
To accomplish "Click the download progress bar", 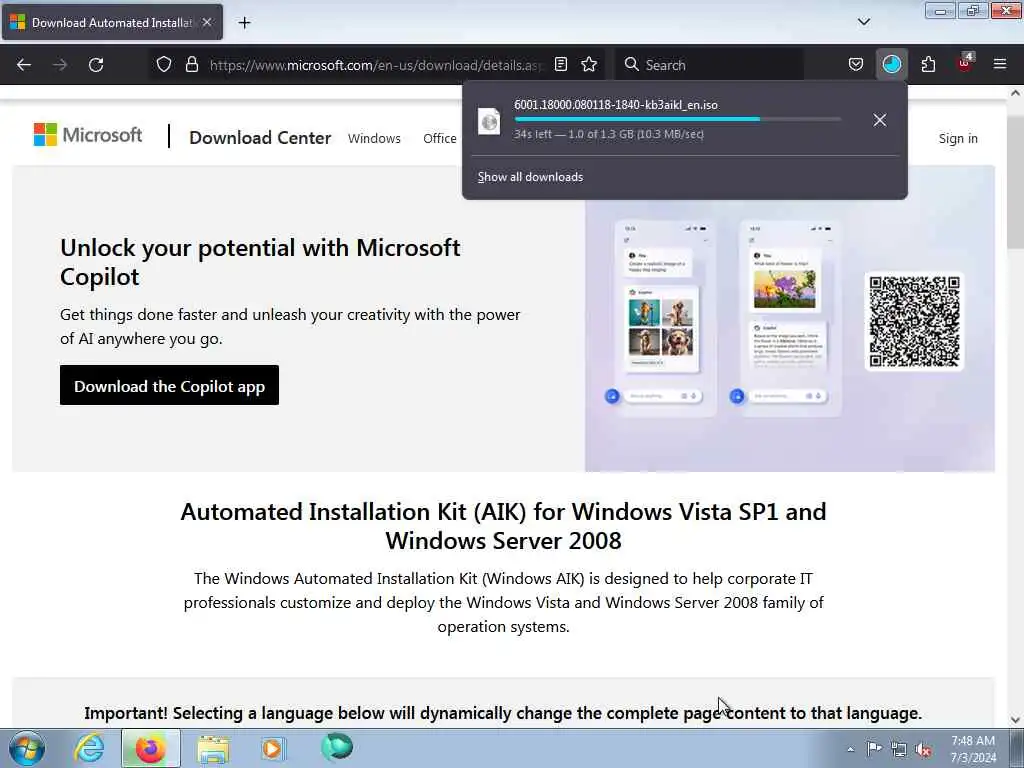I will click(x=677, y=120).
